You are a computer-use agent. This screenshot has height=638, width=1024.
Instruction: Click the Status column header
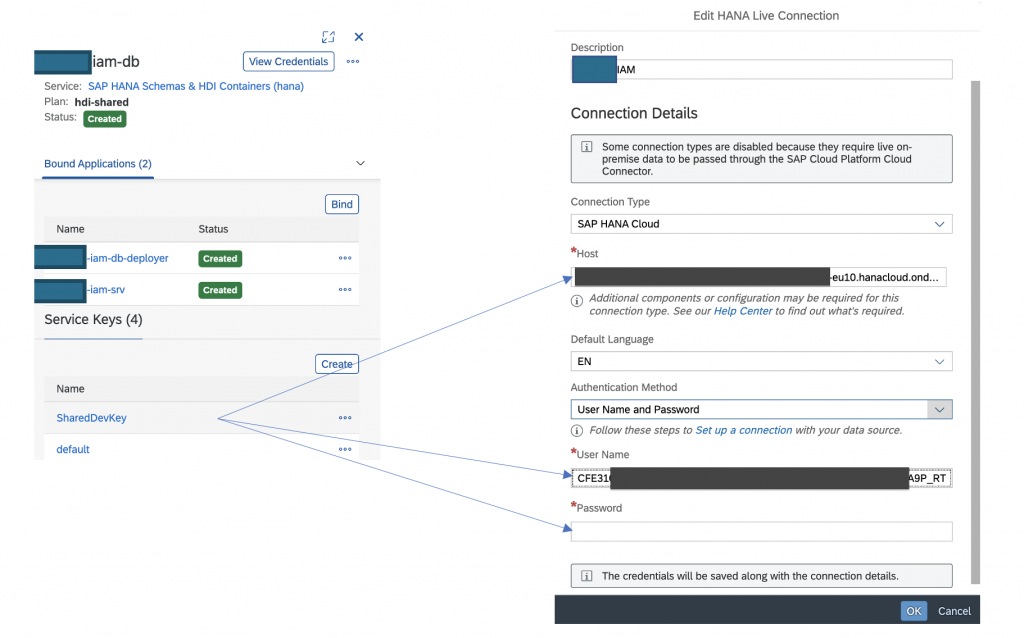click(214, 229)
